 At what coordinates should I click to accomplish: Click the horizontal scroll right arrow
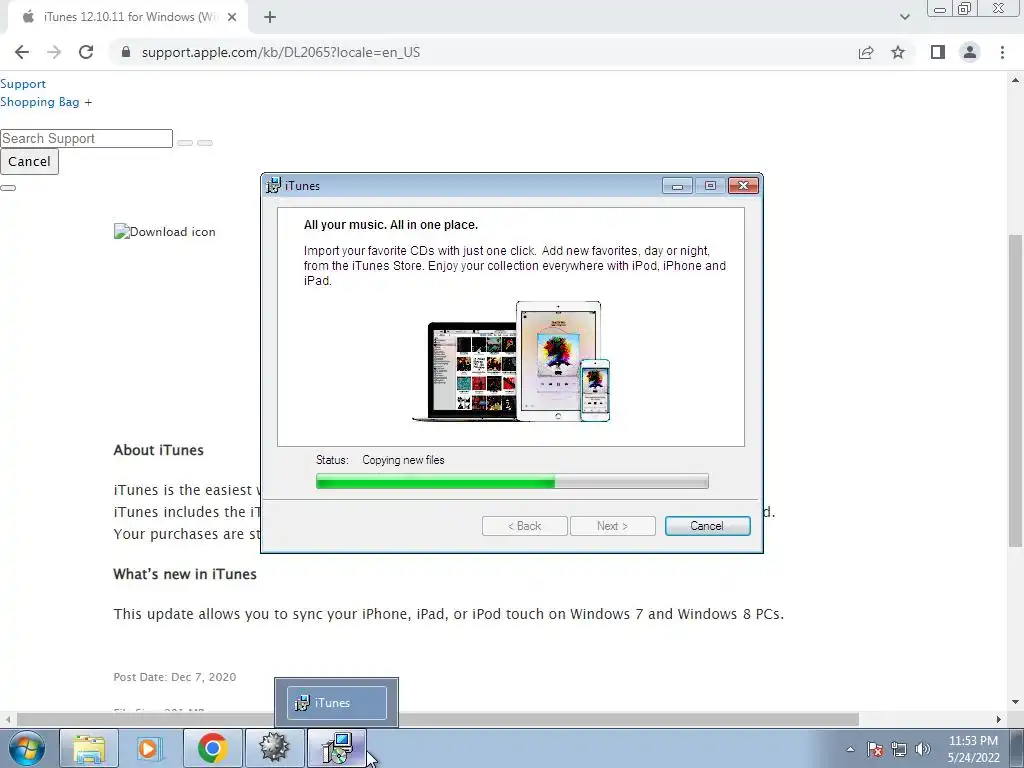coord(999,719)
